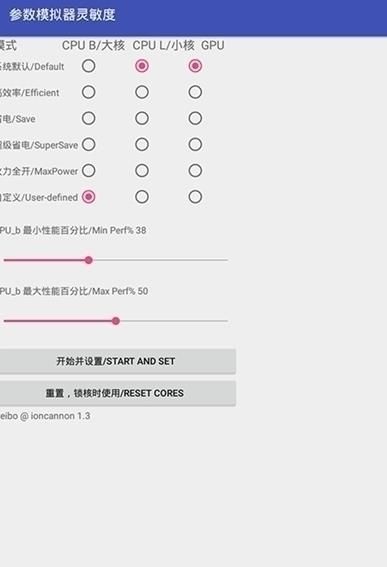The height and width of the screenshot is (567, 387).
Task: Choose Efficient mode for CPU B
Action: click(89, 92)
